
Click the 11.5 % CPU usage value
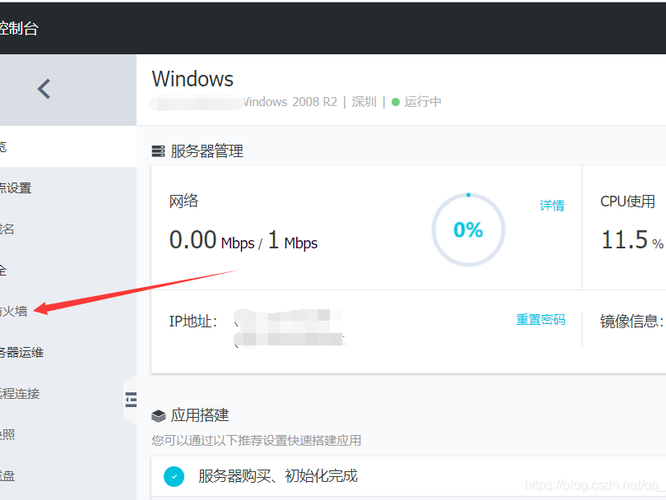pyautogui.click(x=632, y=240)
